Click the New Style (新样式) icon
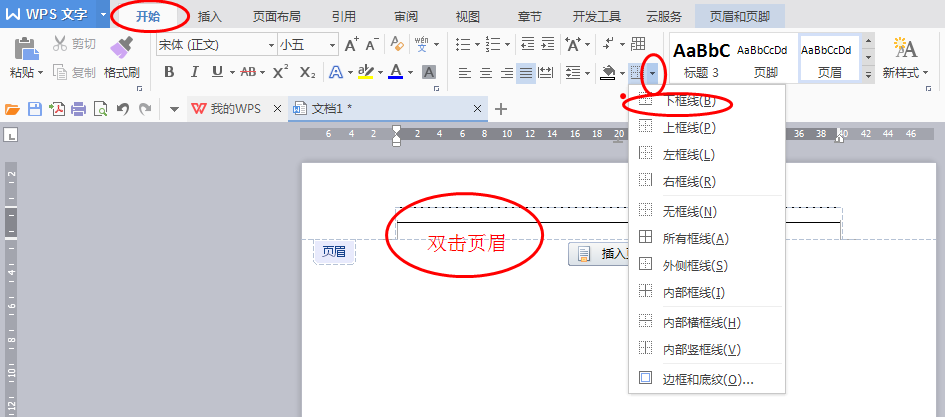945x417 pixels. coord(905,48)
